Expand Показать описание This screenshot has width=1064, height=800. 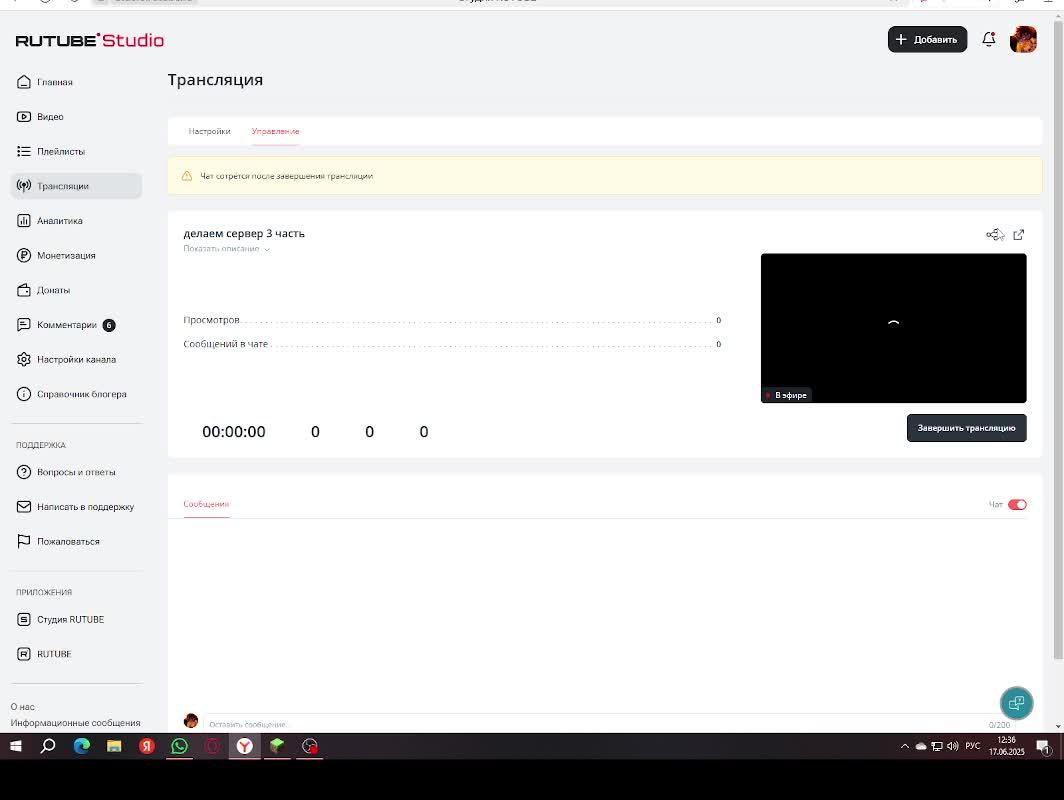(x=227, y=249)
